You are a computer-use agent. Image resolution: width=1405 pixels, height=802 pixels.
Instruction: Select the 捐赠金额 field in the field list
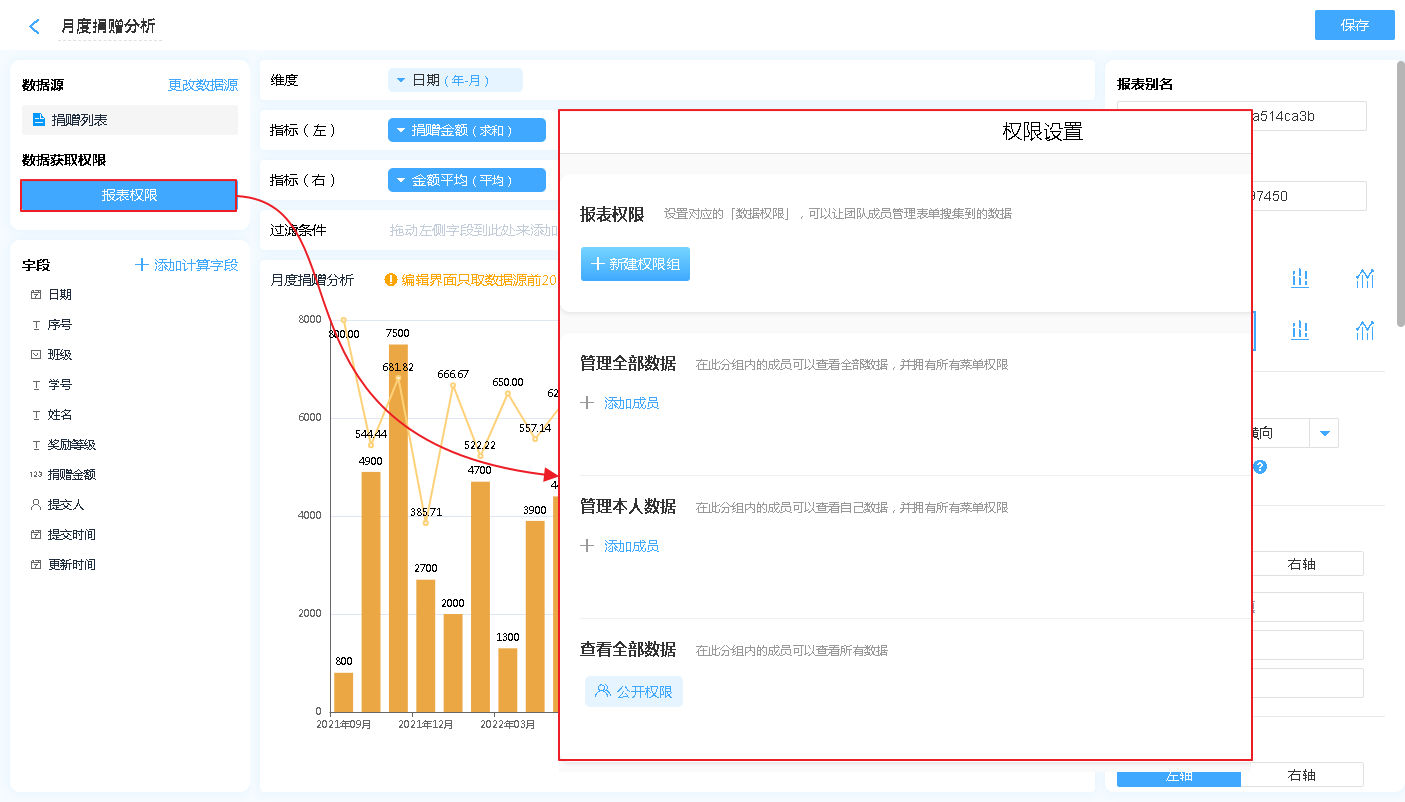(x=72, y=475)
